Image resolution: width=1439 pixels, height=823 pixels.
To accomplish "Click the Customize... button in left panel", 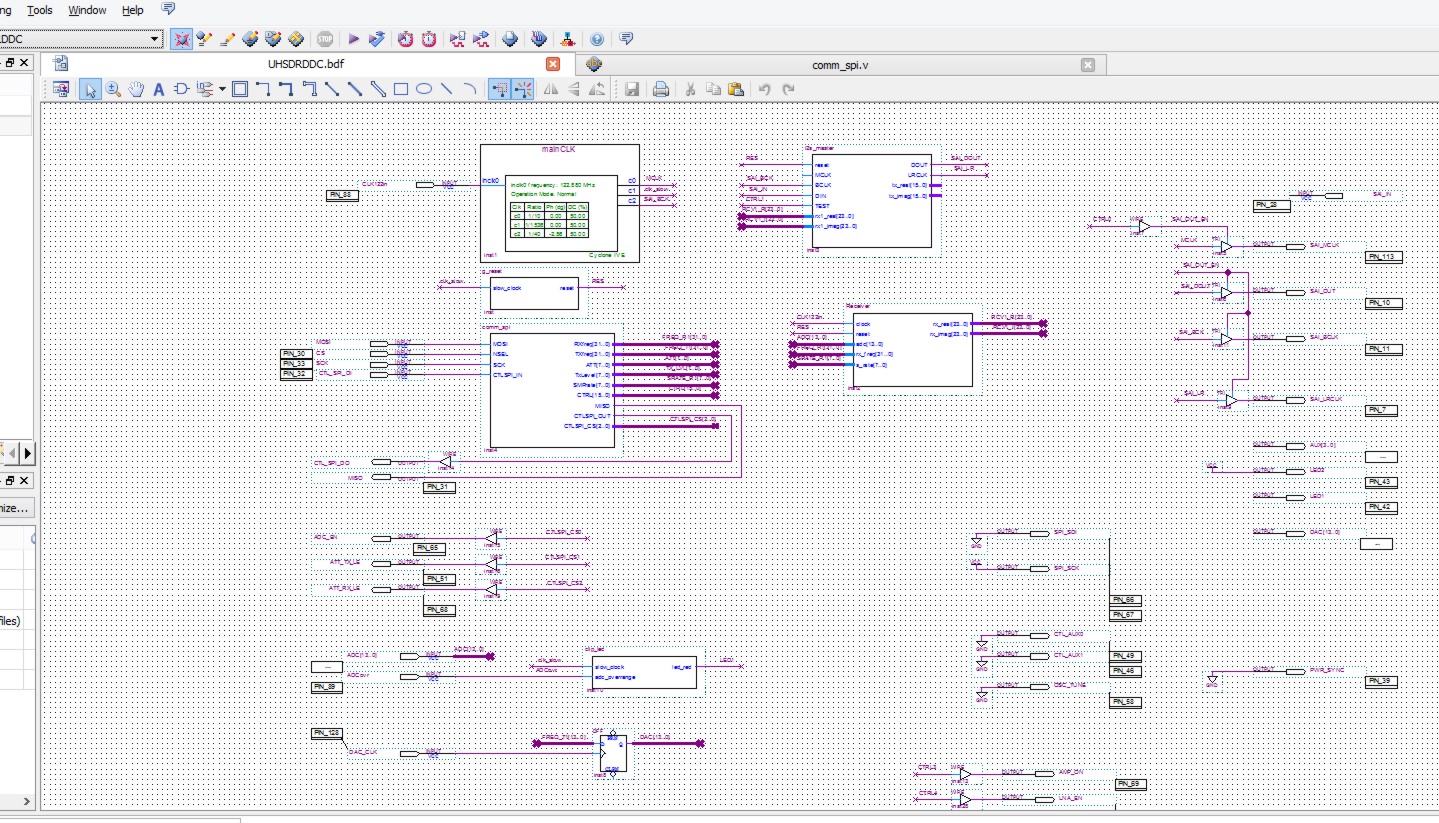I will 16,507.
